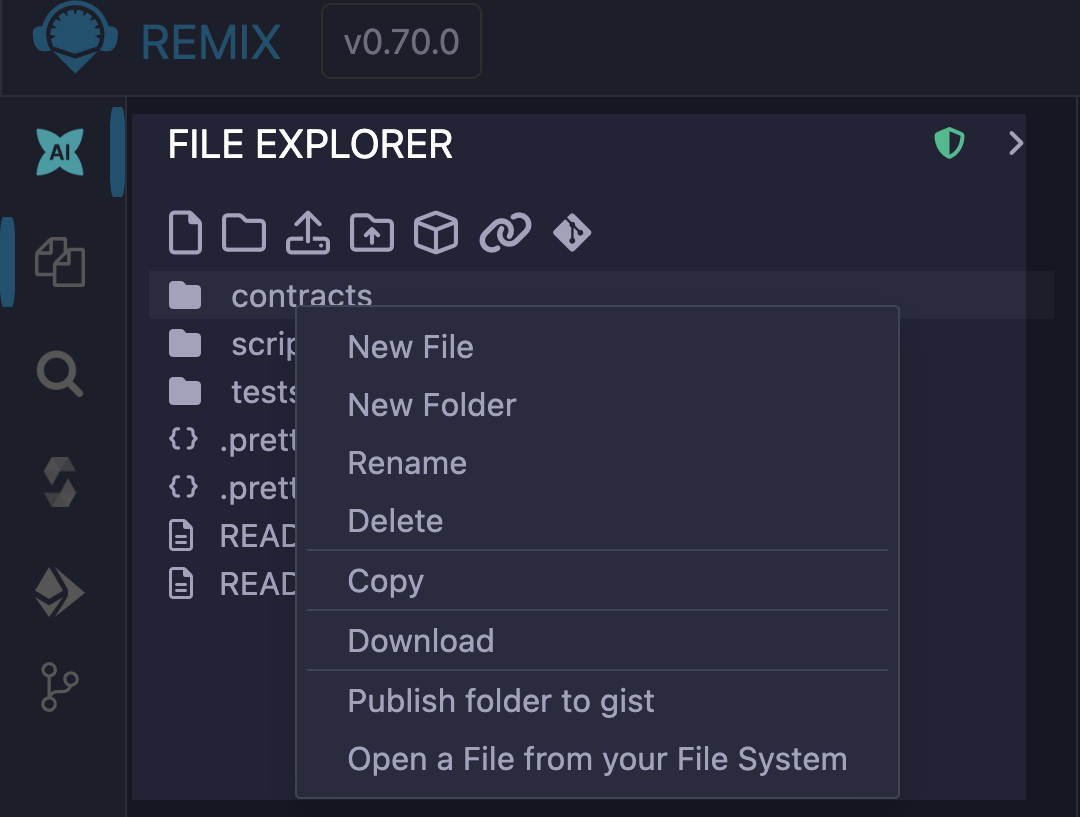Choose Open a File from your File System
The height and width of the screenshot is (817, 1080).
(597, 758)
